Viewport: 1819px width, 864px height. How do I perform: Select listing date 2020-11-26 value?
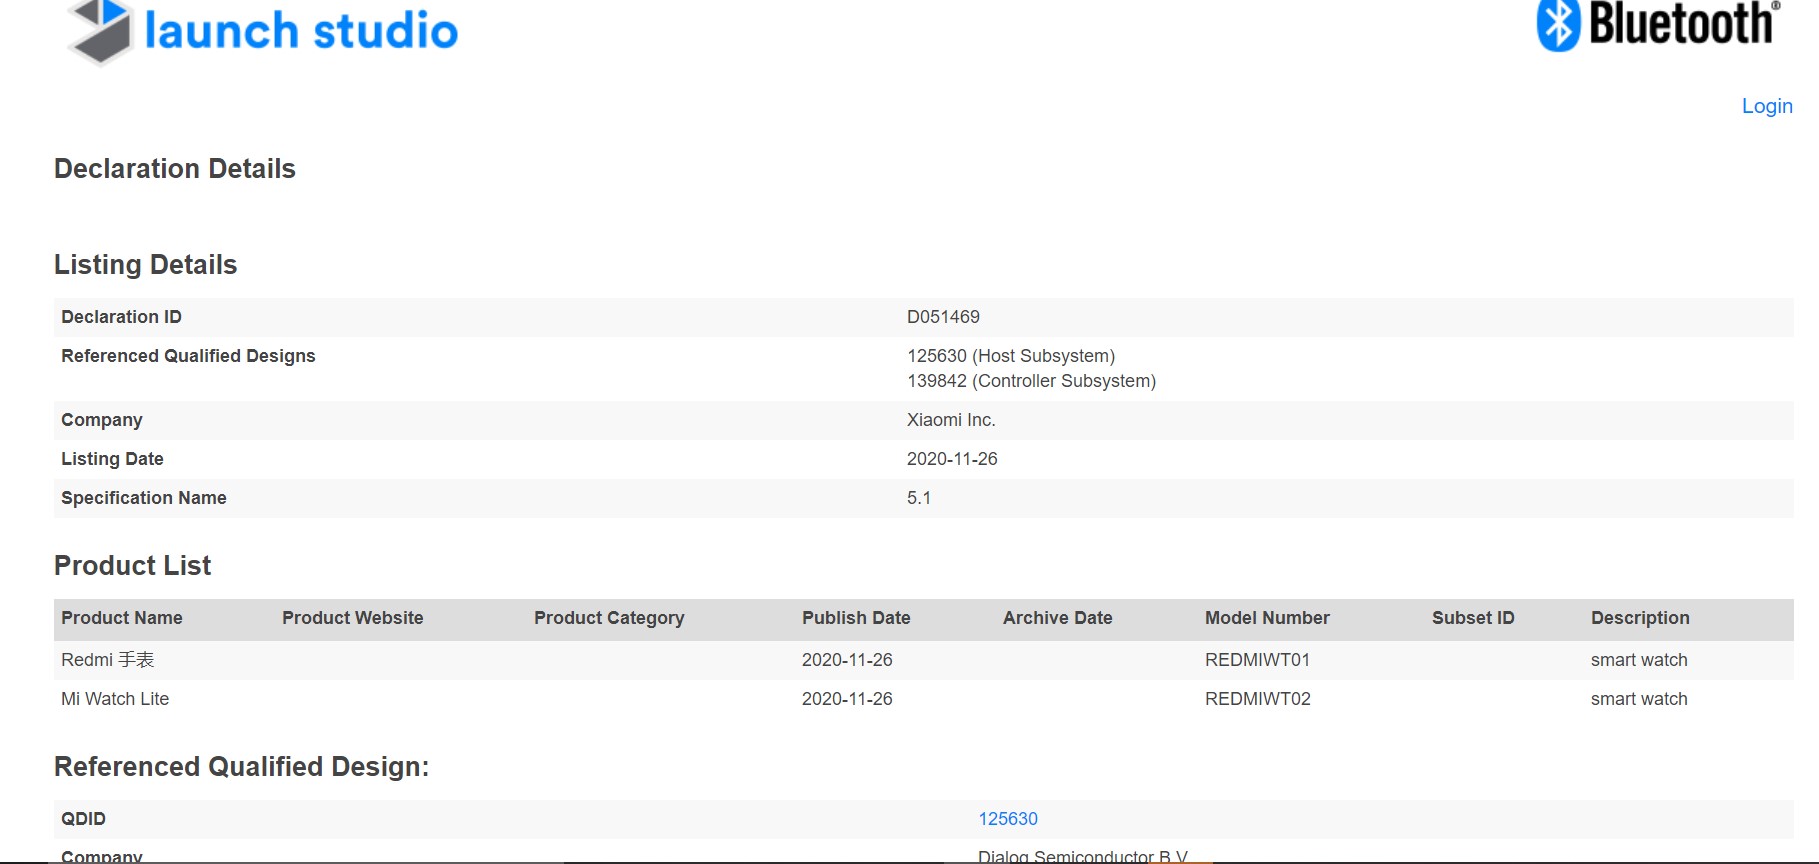[x=952, y=459]
